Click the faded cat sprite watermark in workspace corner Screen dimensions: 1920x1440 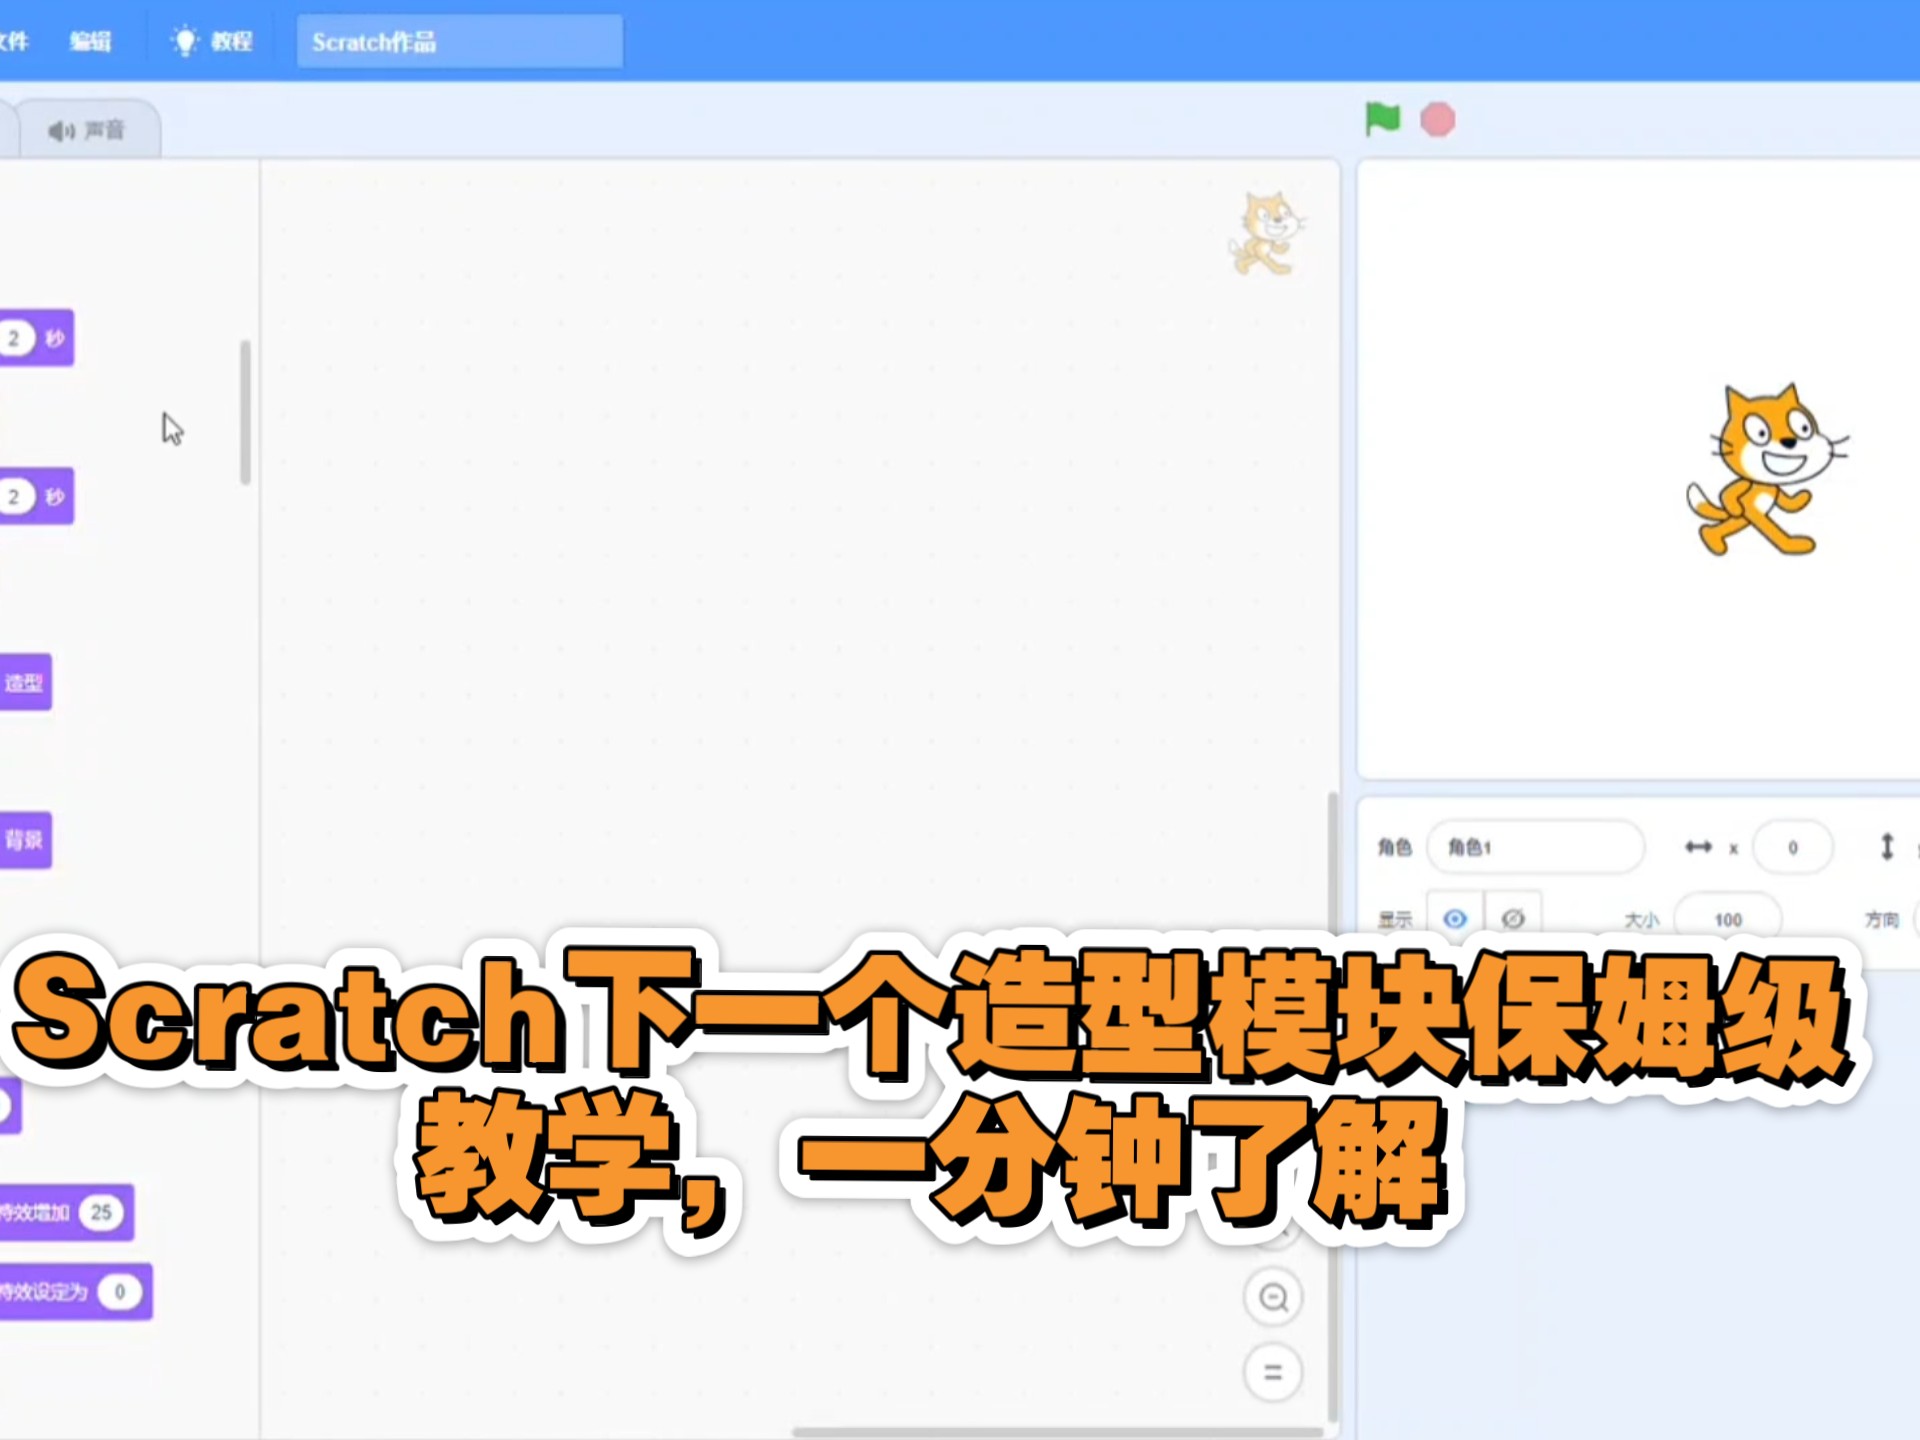click(x=1266, y=234)
